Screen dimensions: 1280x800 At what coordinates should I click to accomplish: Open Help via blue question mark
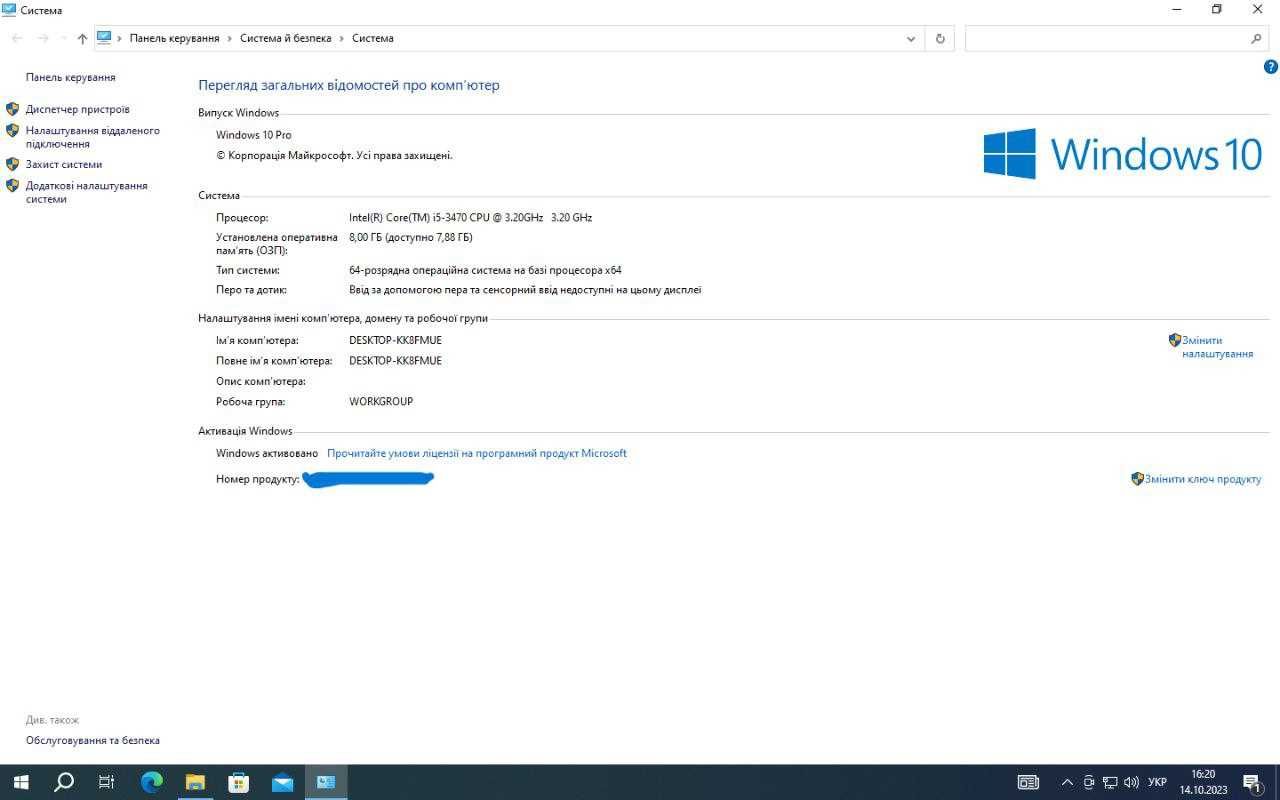1271,67
